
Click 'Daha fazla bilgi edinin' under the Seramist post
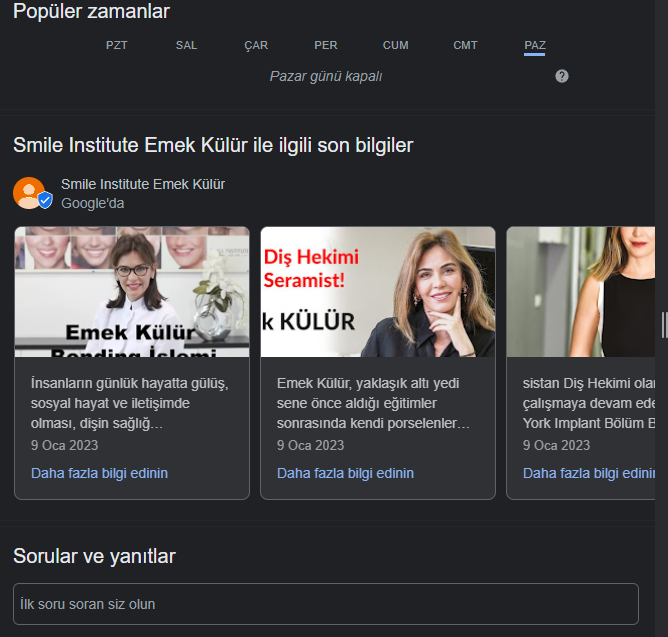coord(345,473)
